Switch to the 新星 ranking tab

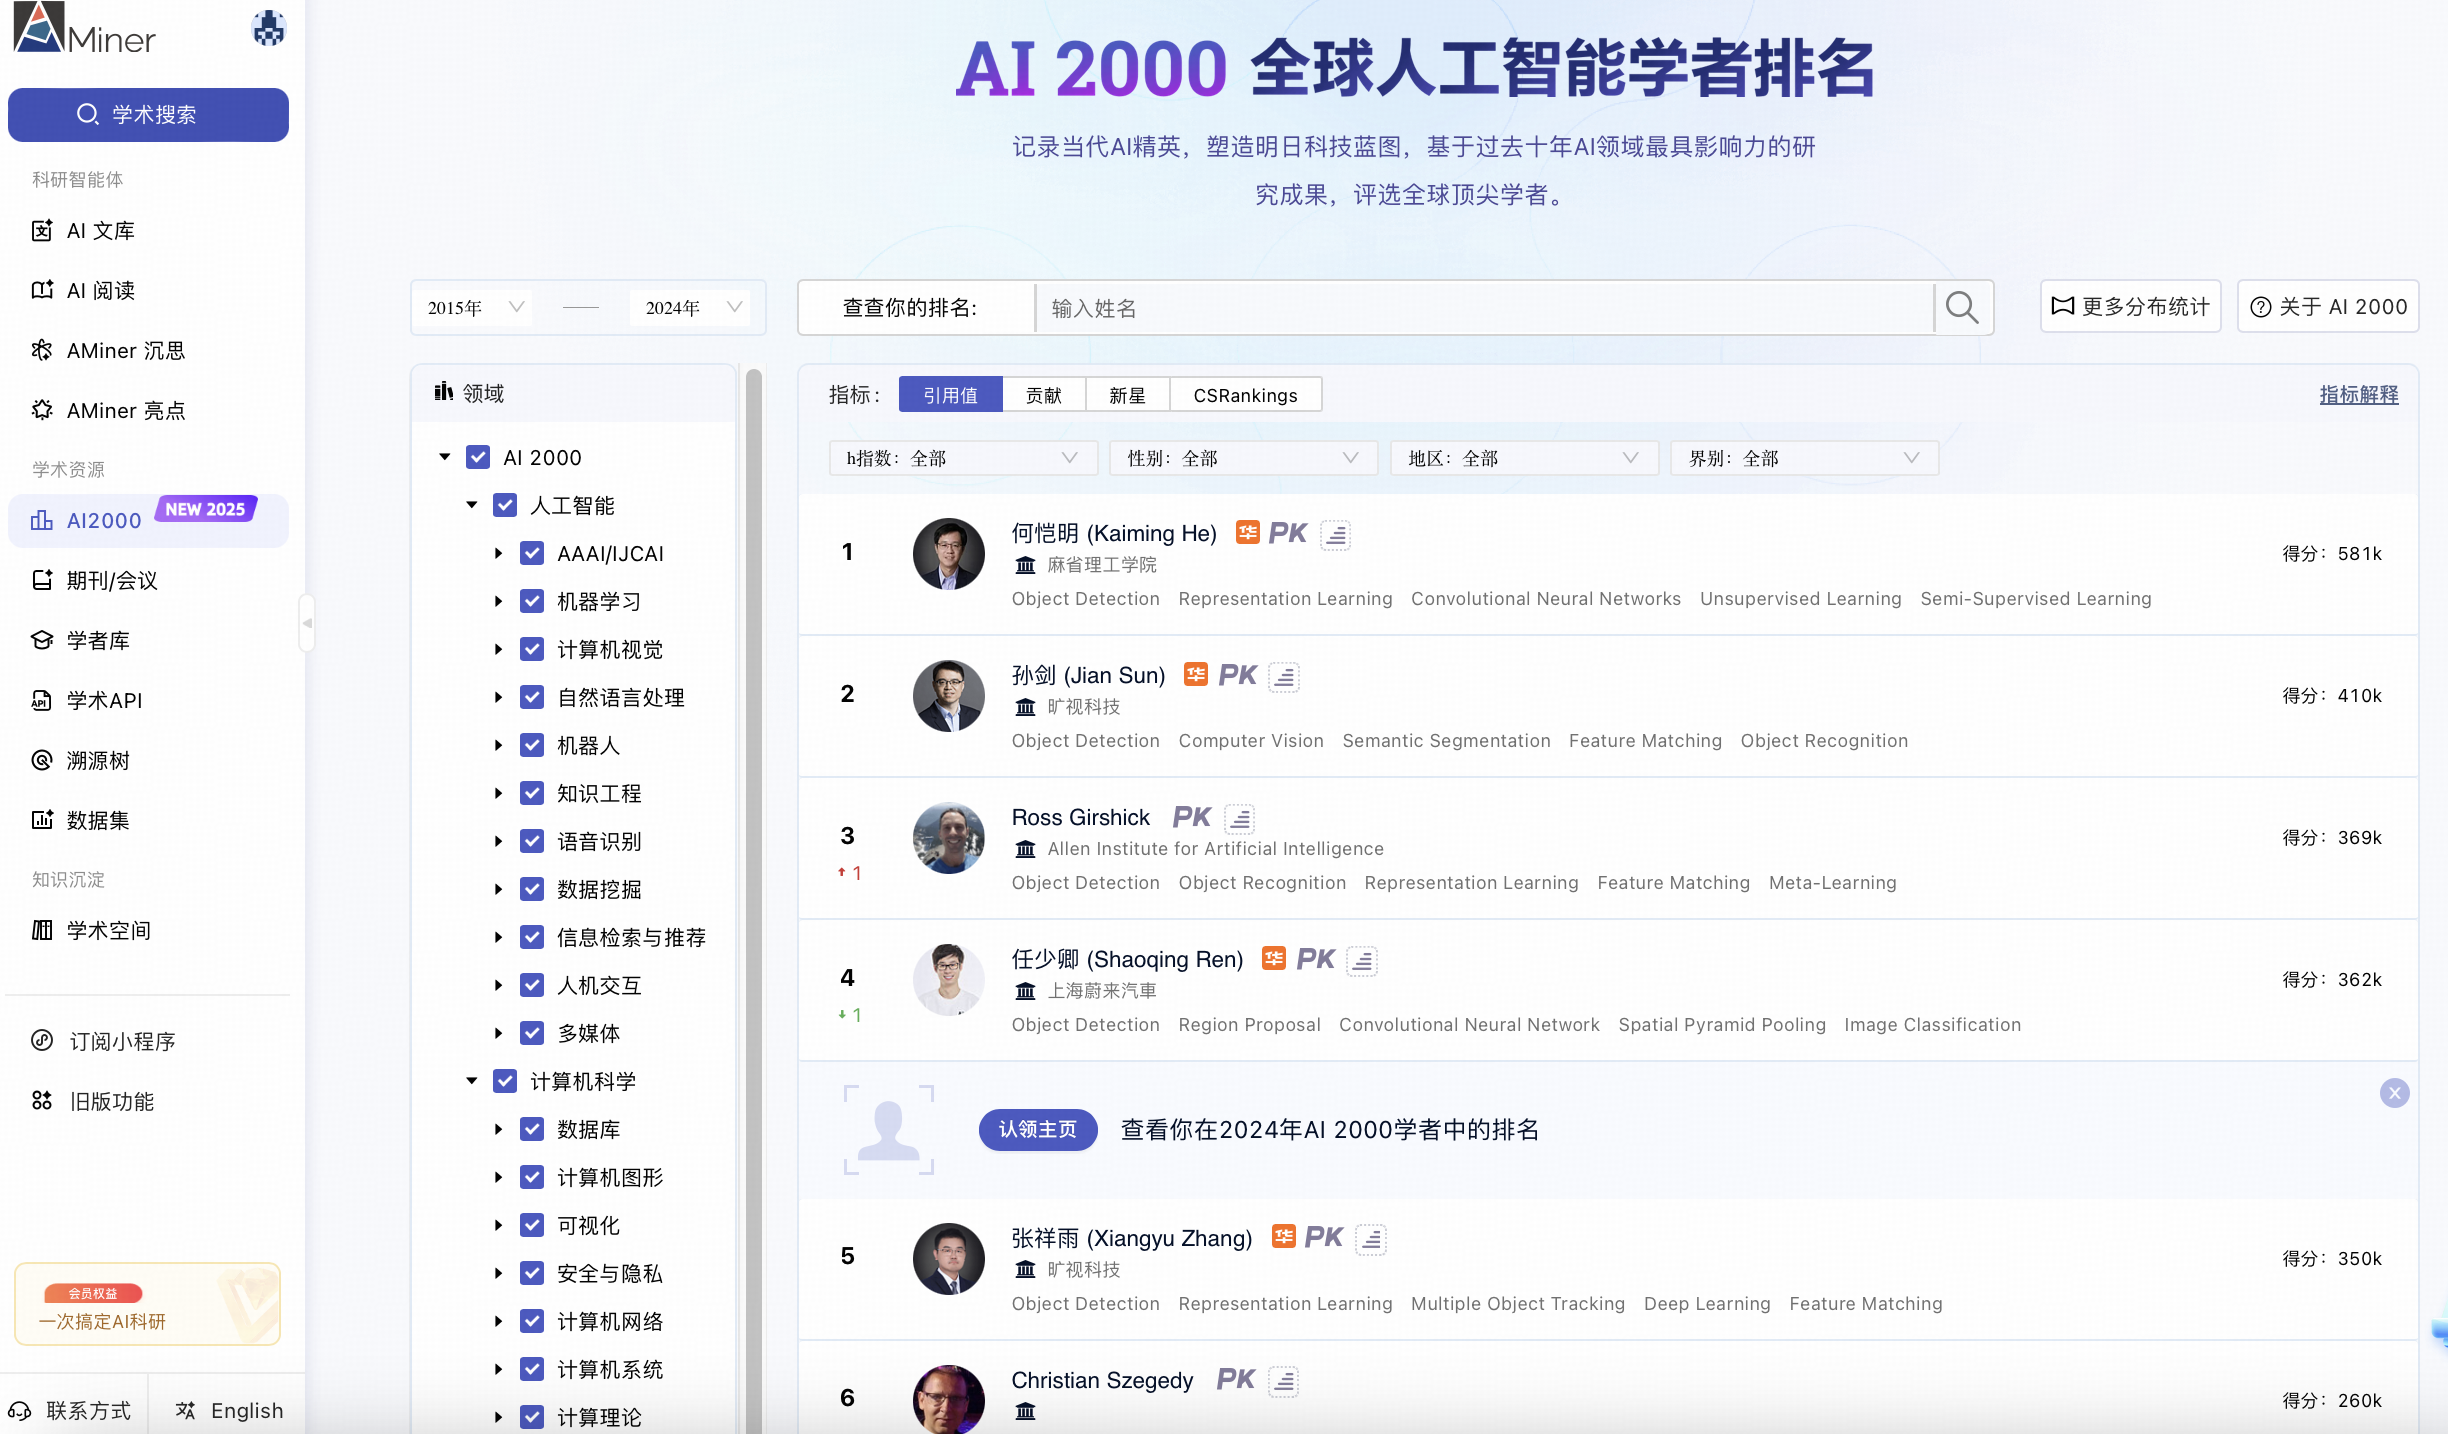(1126, 394)
